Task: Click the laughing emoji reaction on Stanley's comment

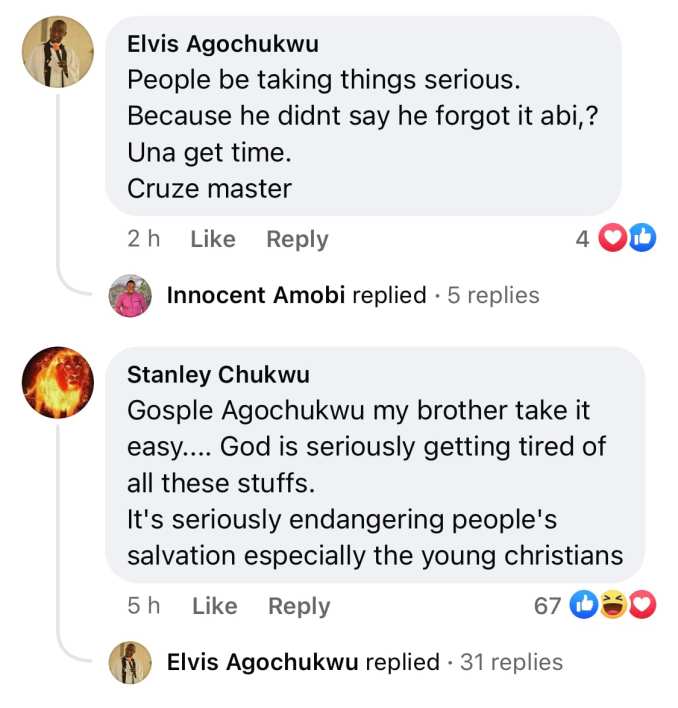Action: (x=613, y=605)
